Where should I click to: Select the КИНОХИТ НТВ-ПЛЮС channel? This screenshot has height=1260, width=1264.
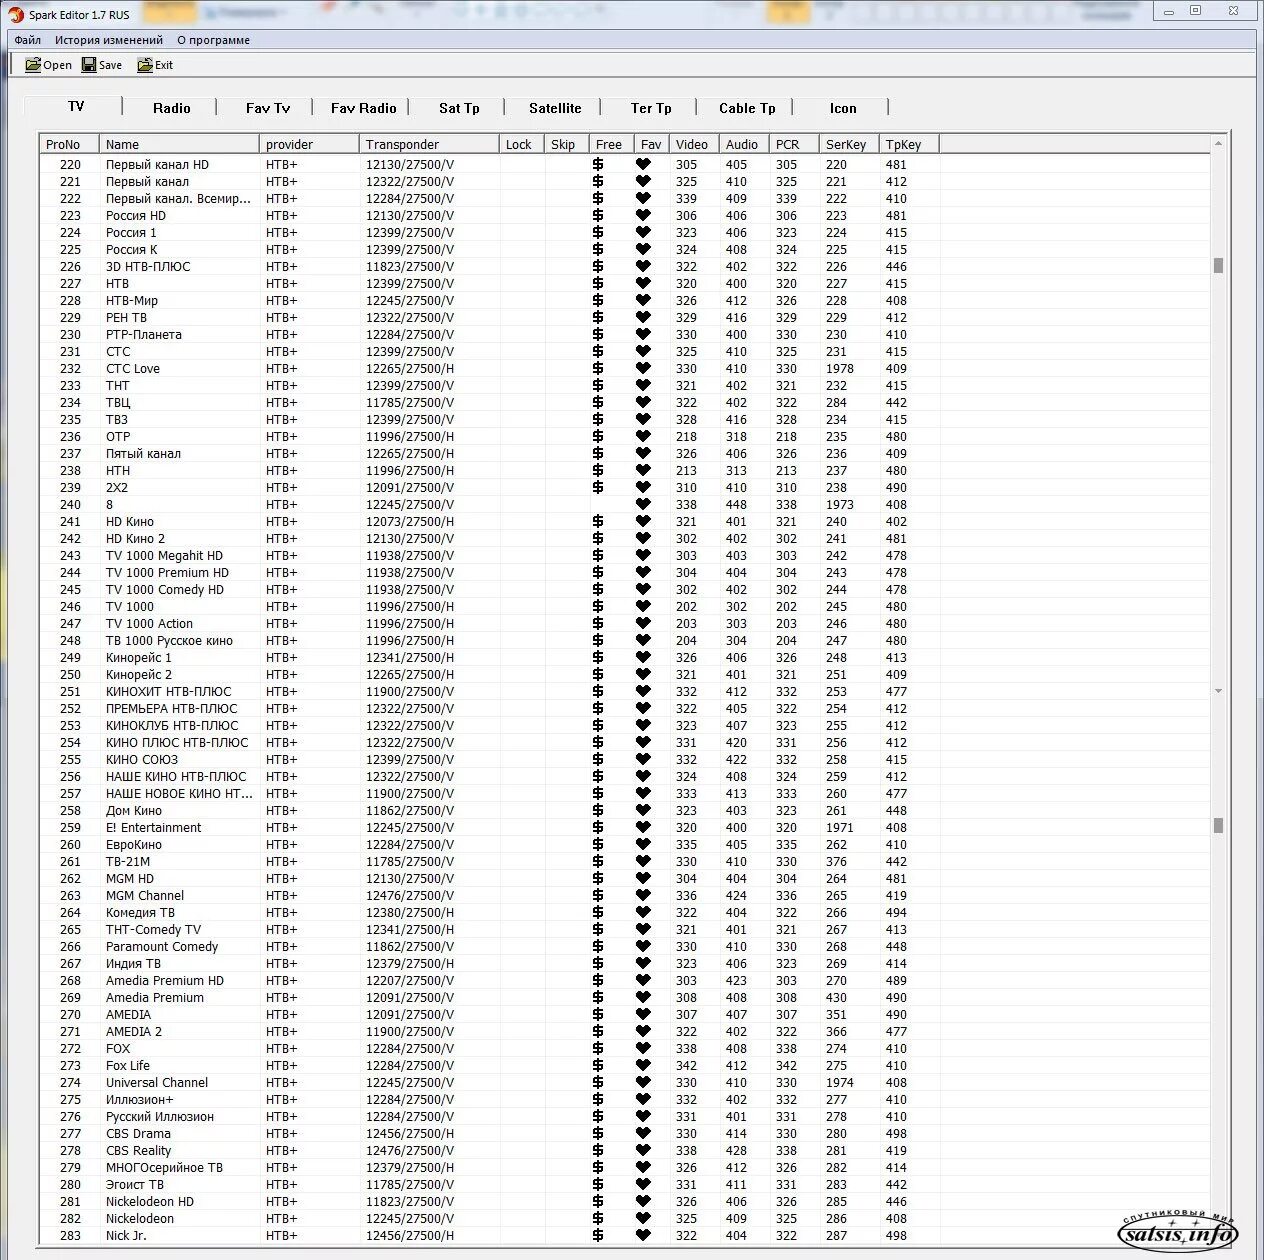[x=168, y=691]
